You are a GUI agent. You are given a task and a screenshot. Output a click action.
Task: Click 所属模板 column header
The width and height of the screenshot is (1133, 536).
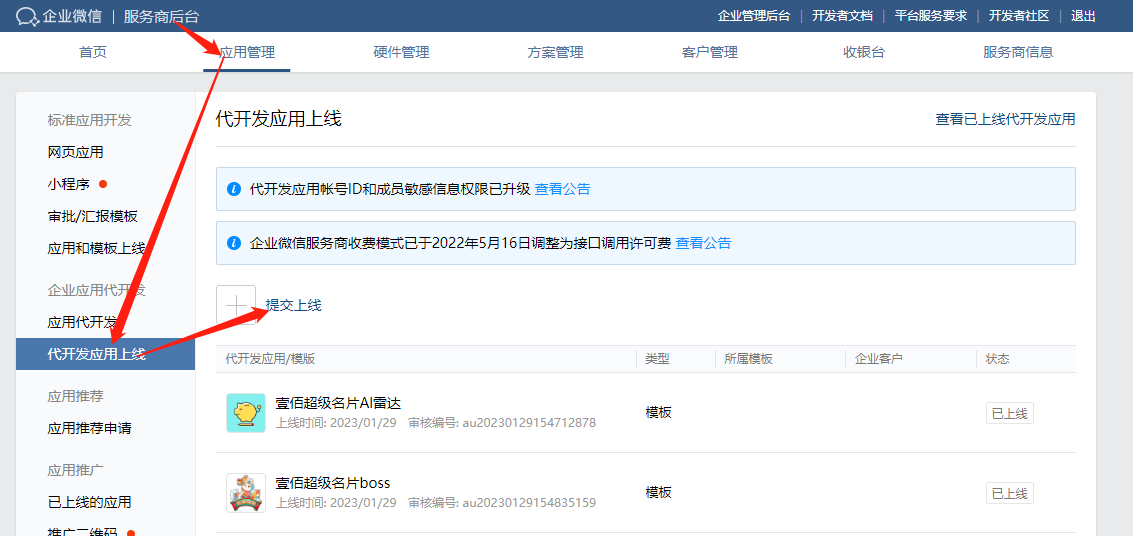point(749,358)
